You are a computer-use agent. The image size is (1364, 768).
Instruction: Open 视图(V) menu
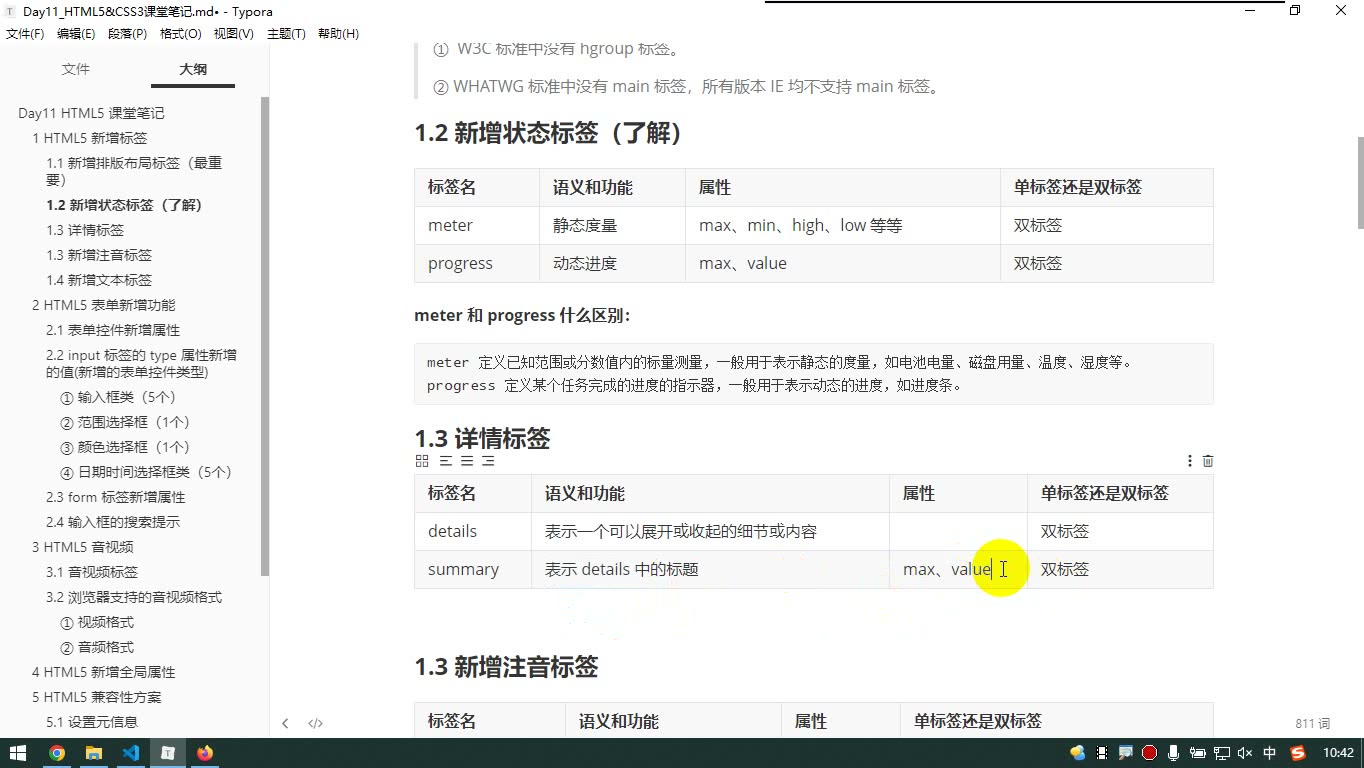click(x=234, y=34)
